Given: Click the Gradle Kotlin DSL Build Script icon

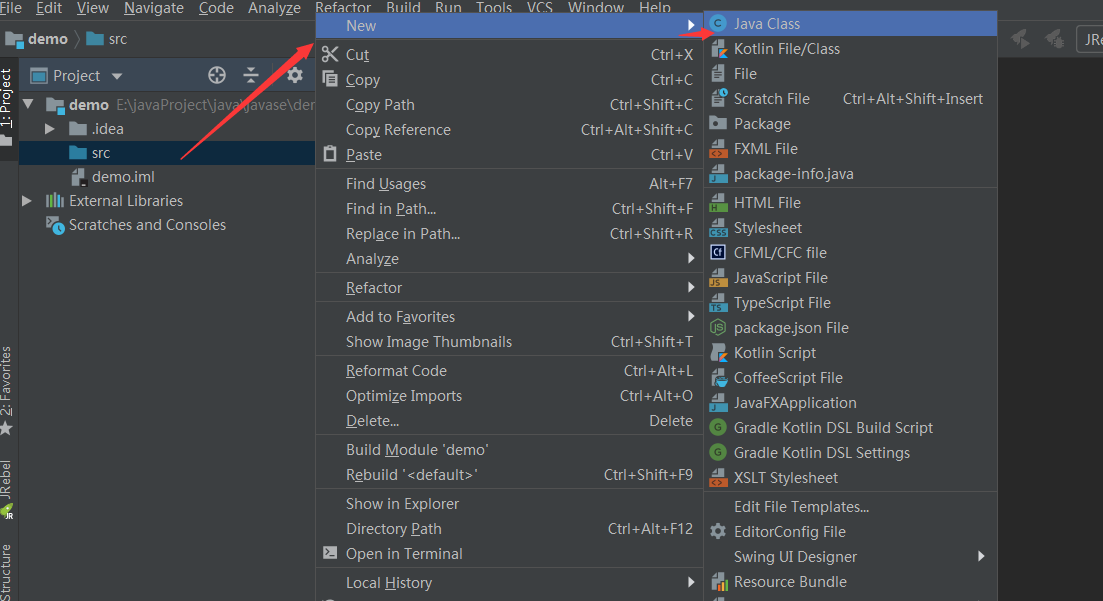Looking at the screenshot, I should coord(718,428).
